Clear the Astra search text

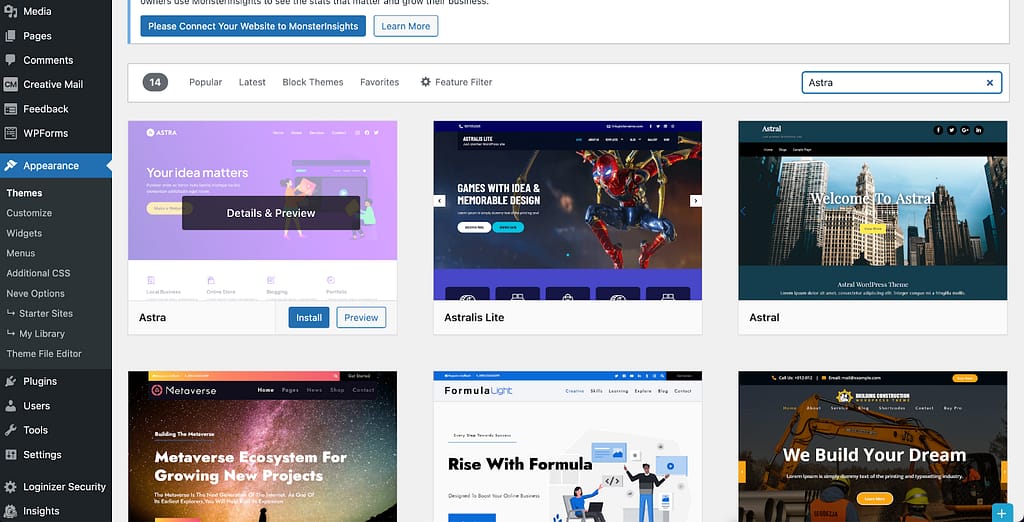989,83
